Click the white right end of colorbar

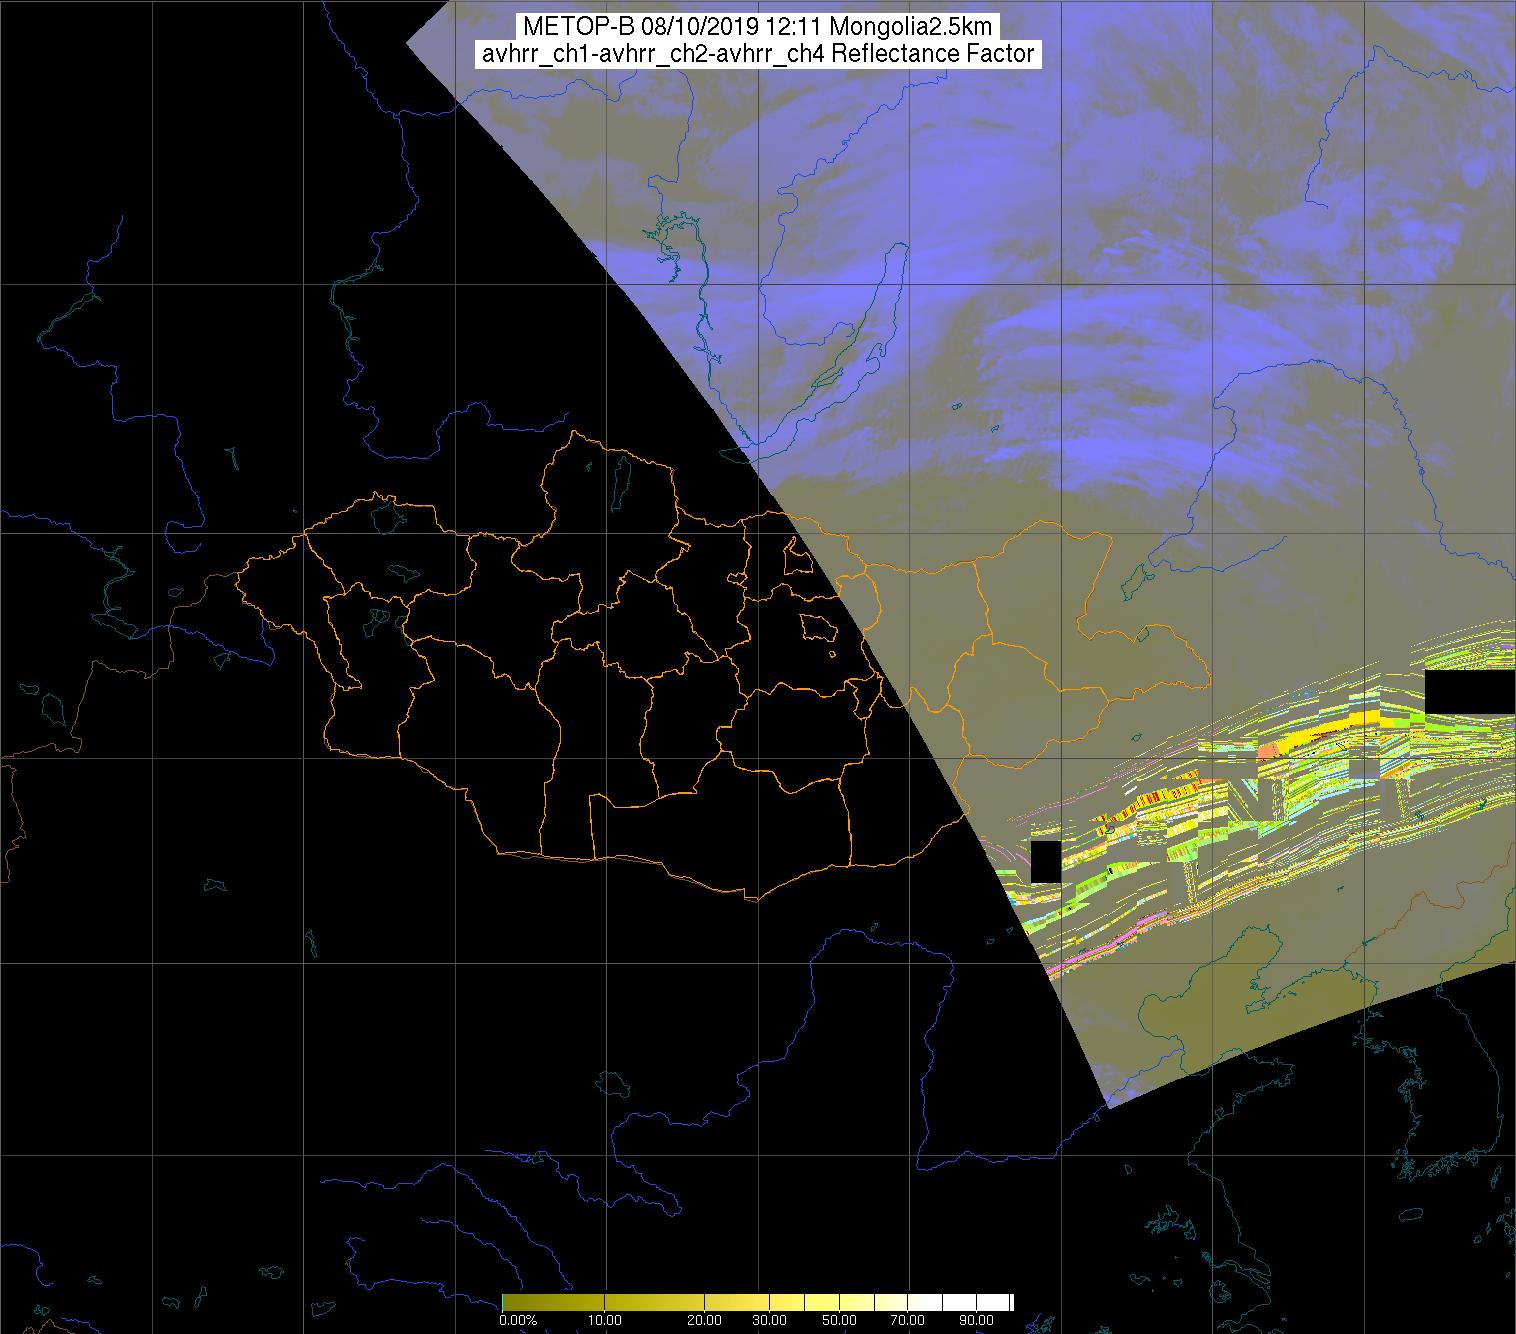pos(1005,1302)
